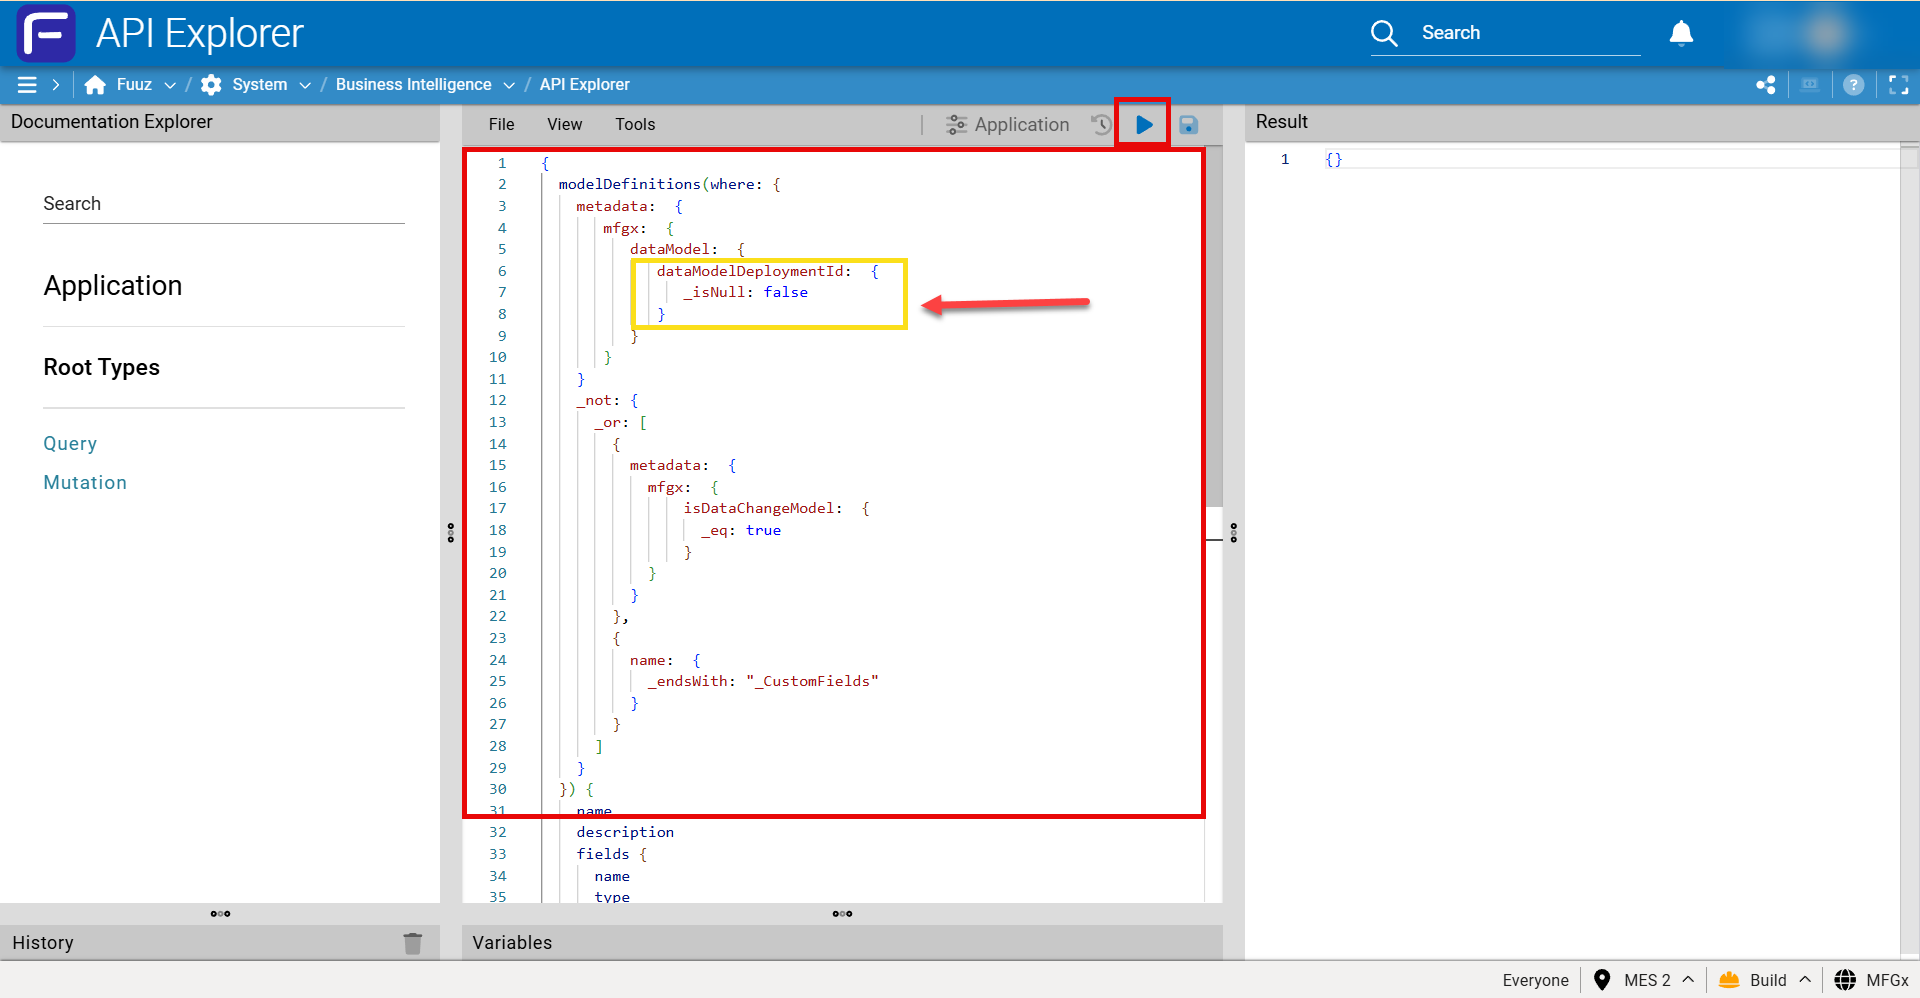Open the Query root type link

[70, 444]
